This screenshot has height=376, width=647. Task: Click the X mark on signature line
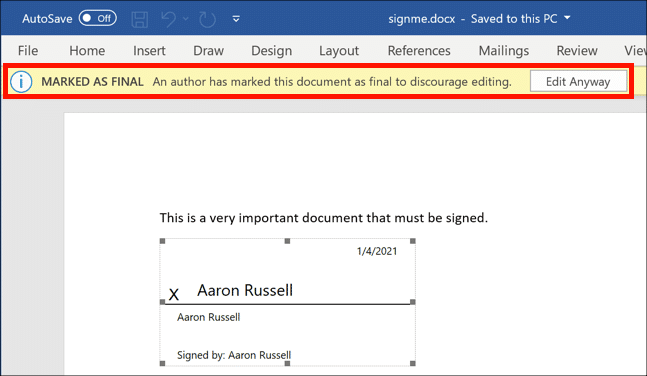coord(174,295)
